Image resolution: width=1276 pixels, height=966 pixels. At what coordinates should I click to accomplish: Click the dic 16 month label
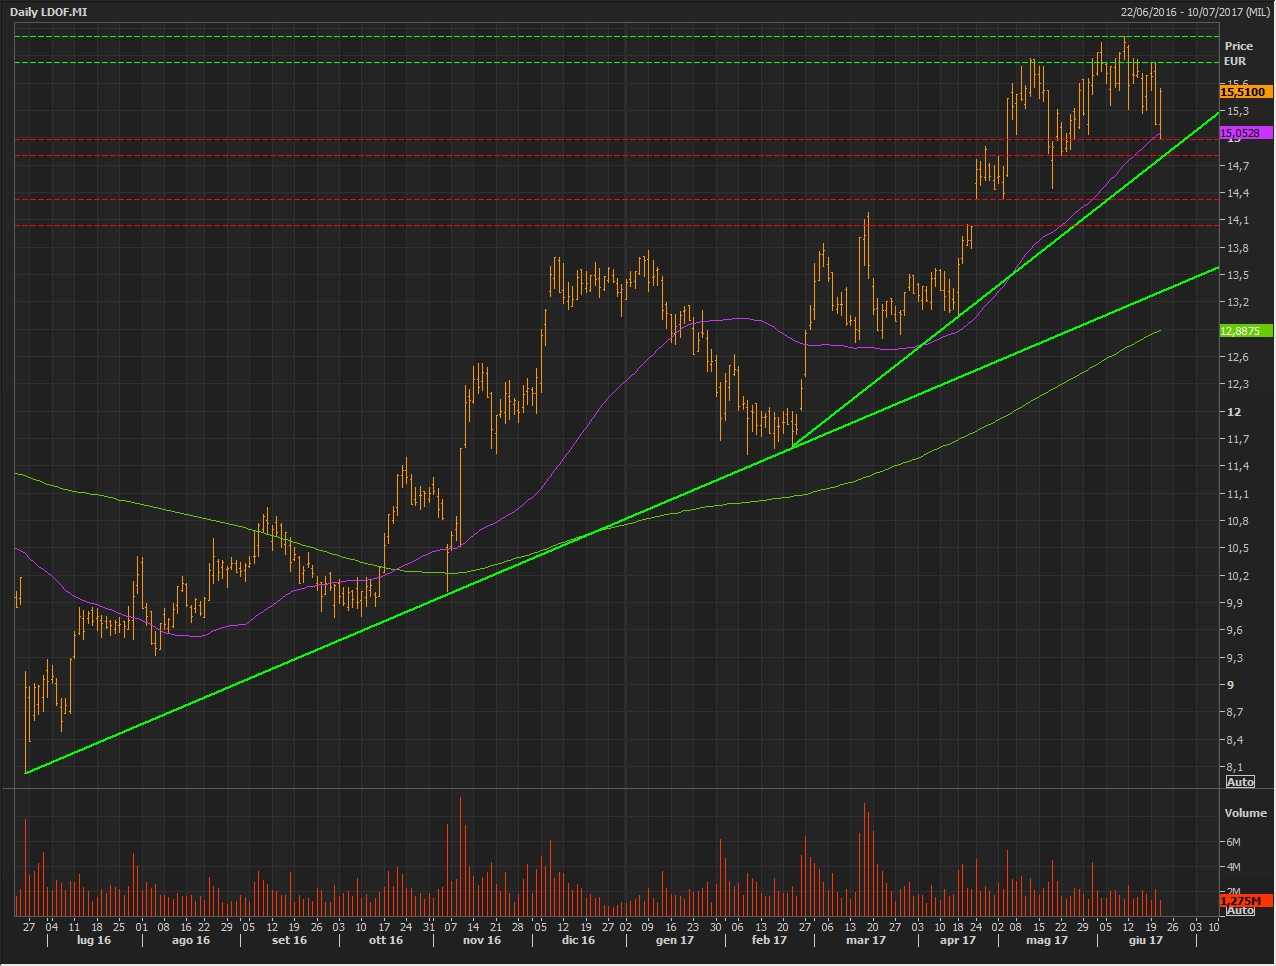pyautogui.click(x=578, y=940)
